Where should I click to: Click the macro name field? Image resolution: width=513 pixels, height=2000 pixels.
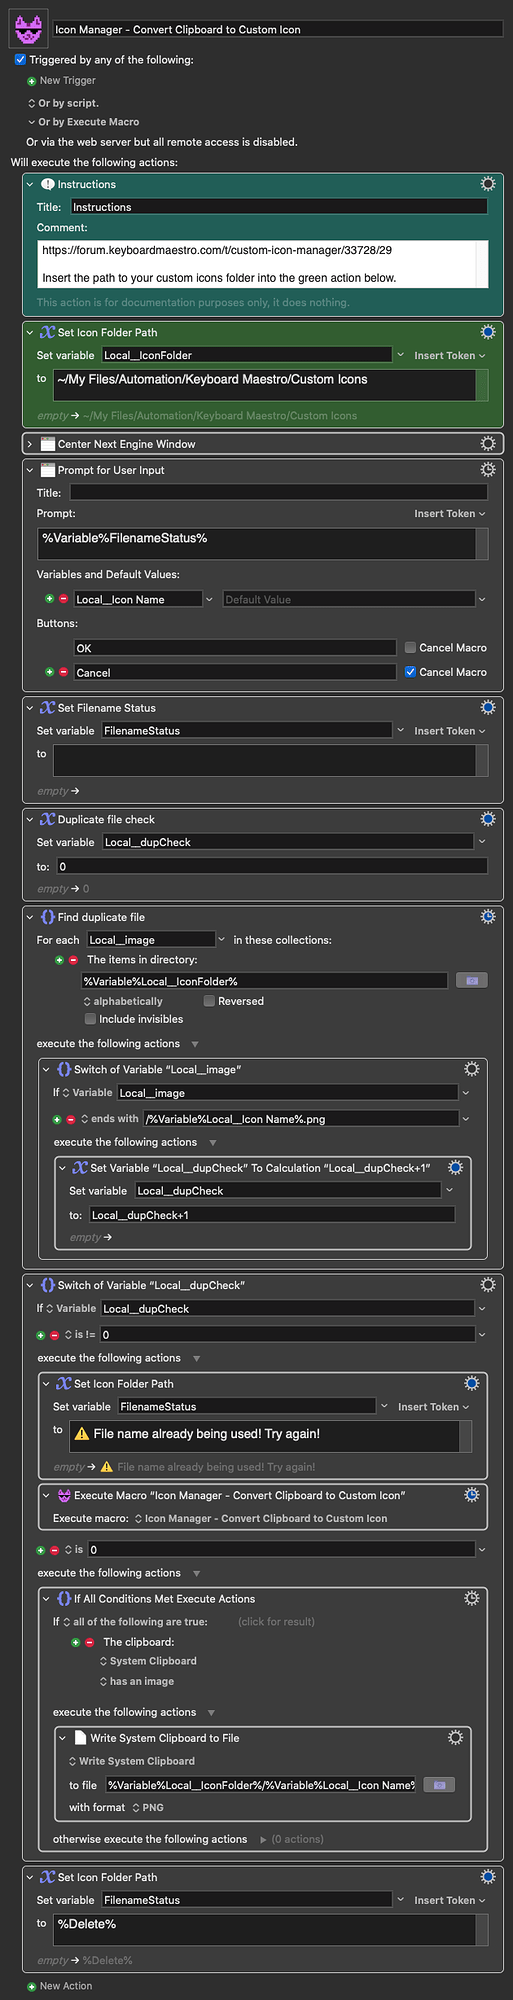(278, 29)
